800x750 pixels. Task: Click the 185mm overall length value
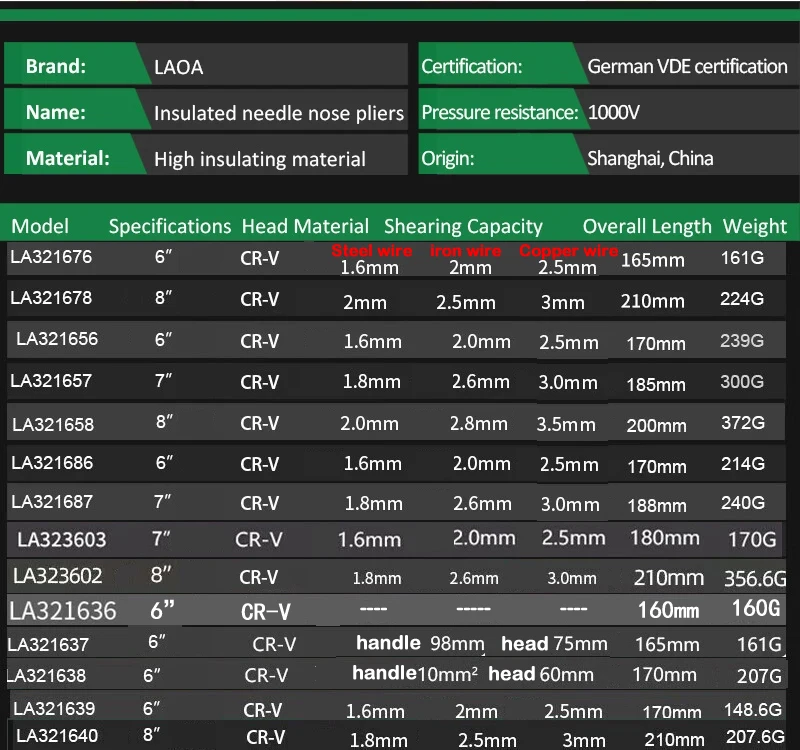pos(656,385)
